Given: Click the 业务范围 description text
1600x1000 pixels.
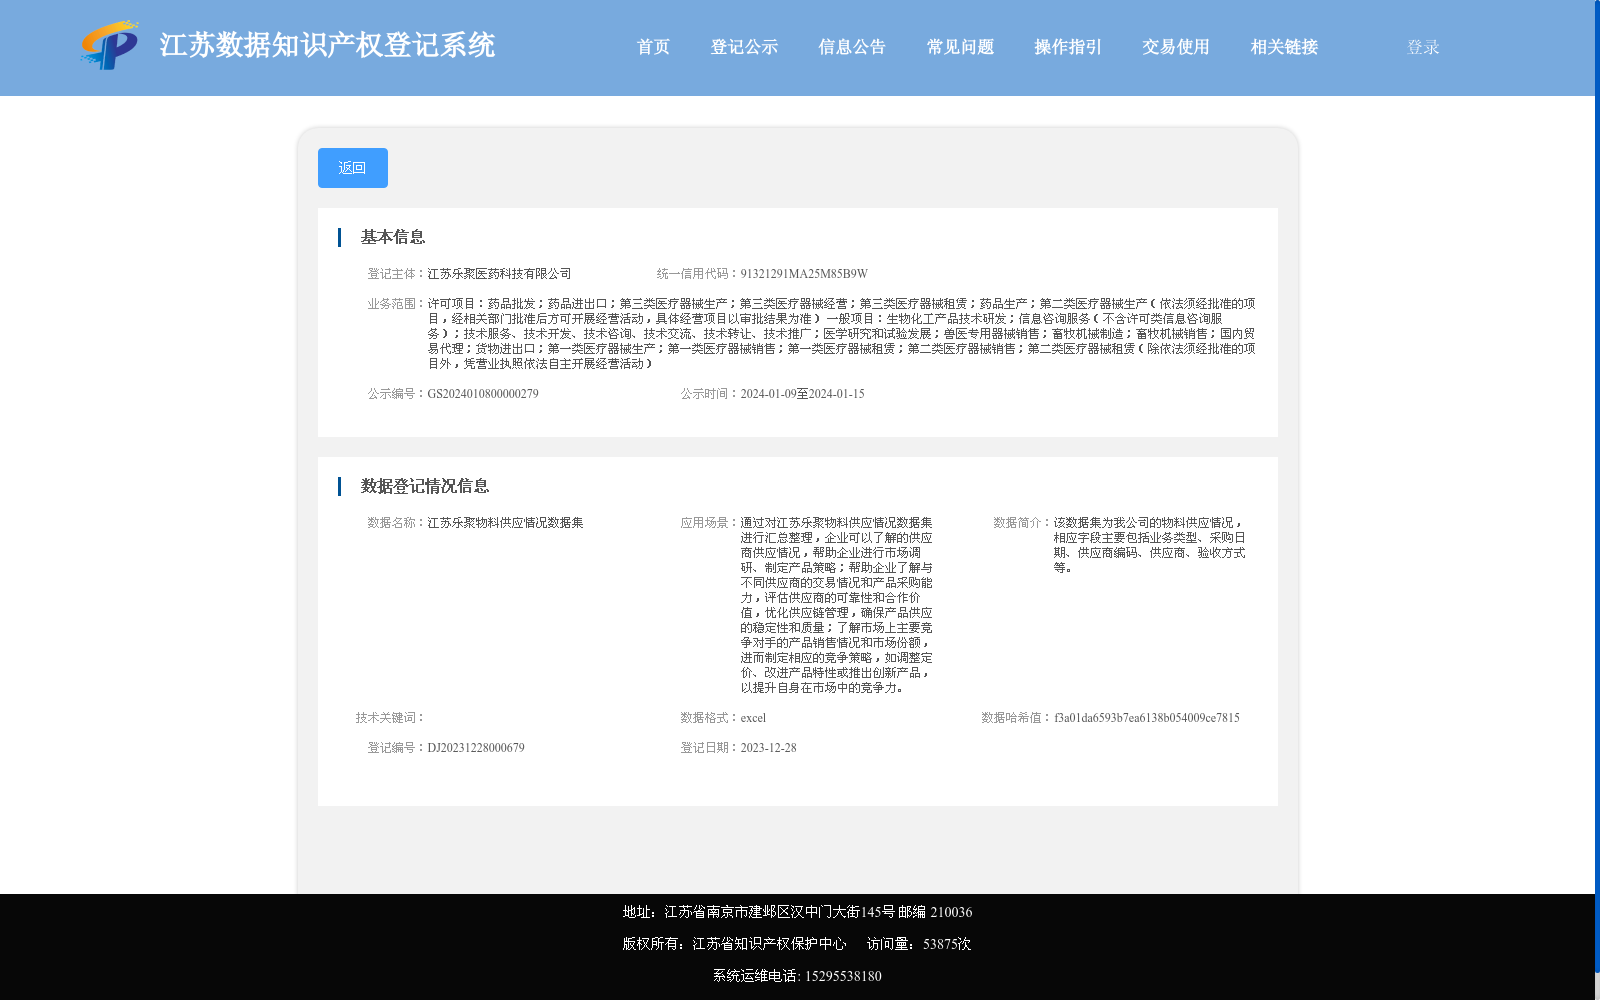Looking at the screenshot, I should coord(841,334).
